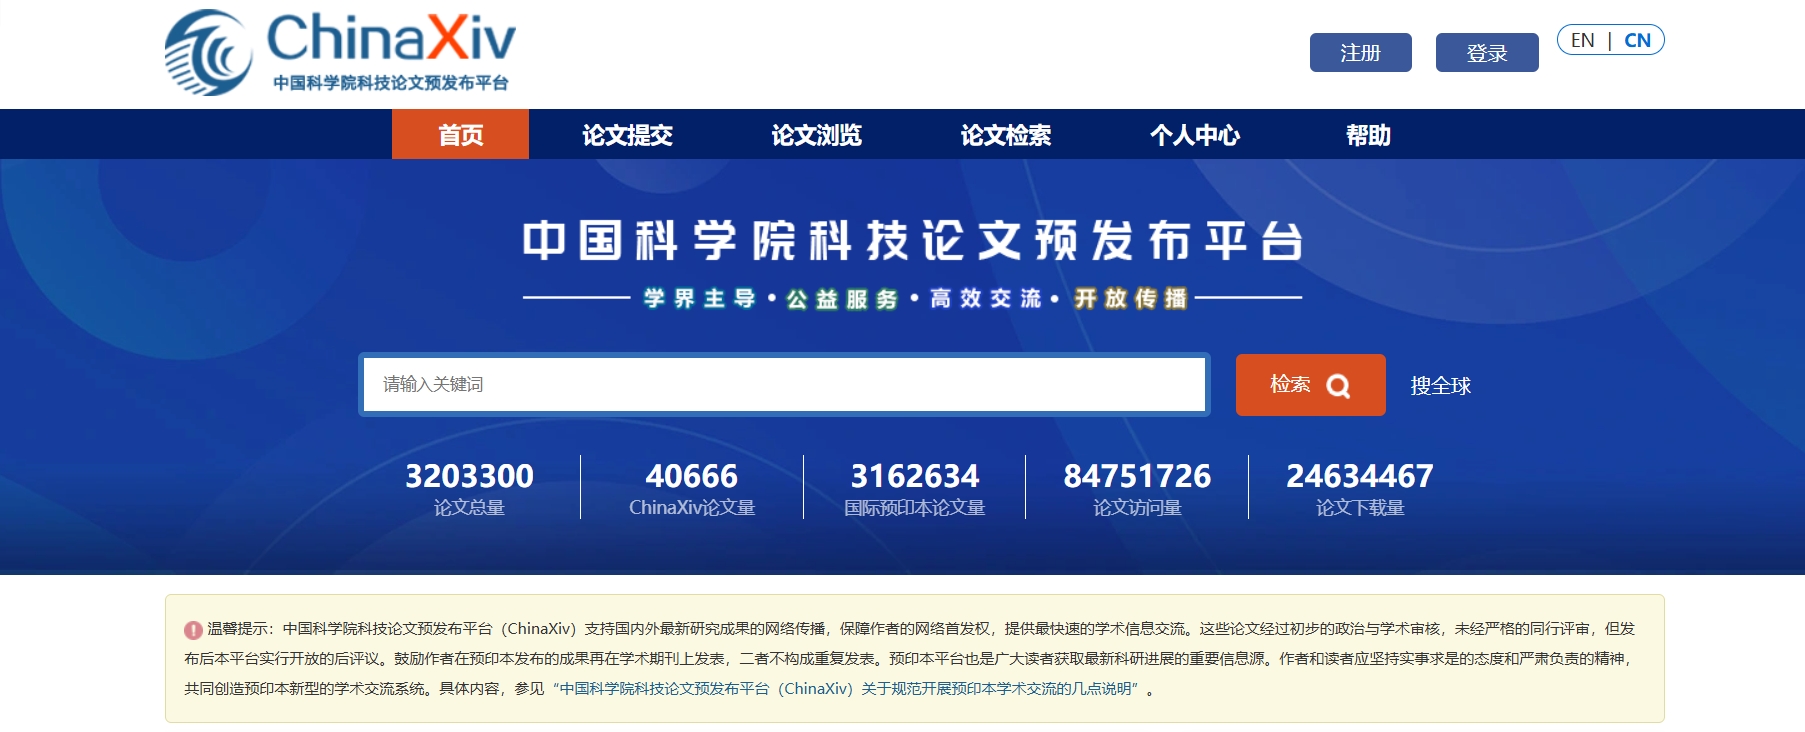Image resolution: width=1805 pixels, height=732 pixels.
Task: Click the banner title 中国科学院科技论文预发布平台
Action: click(x=912, y=241)
